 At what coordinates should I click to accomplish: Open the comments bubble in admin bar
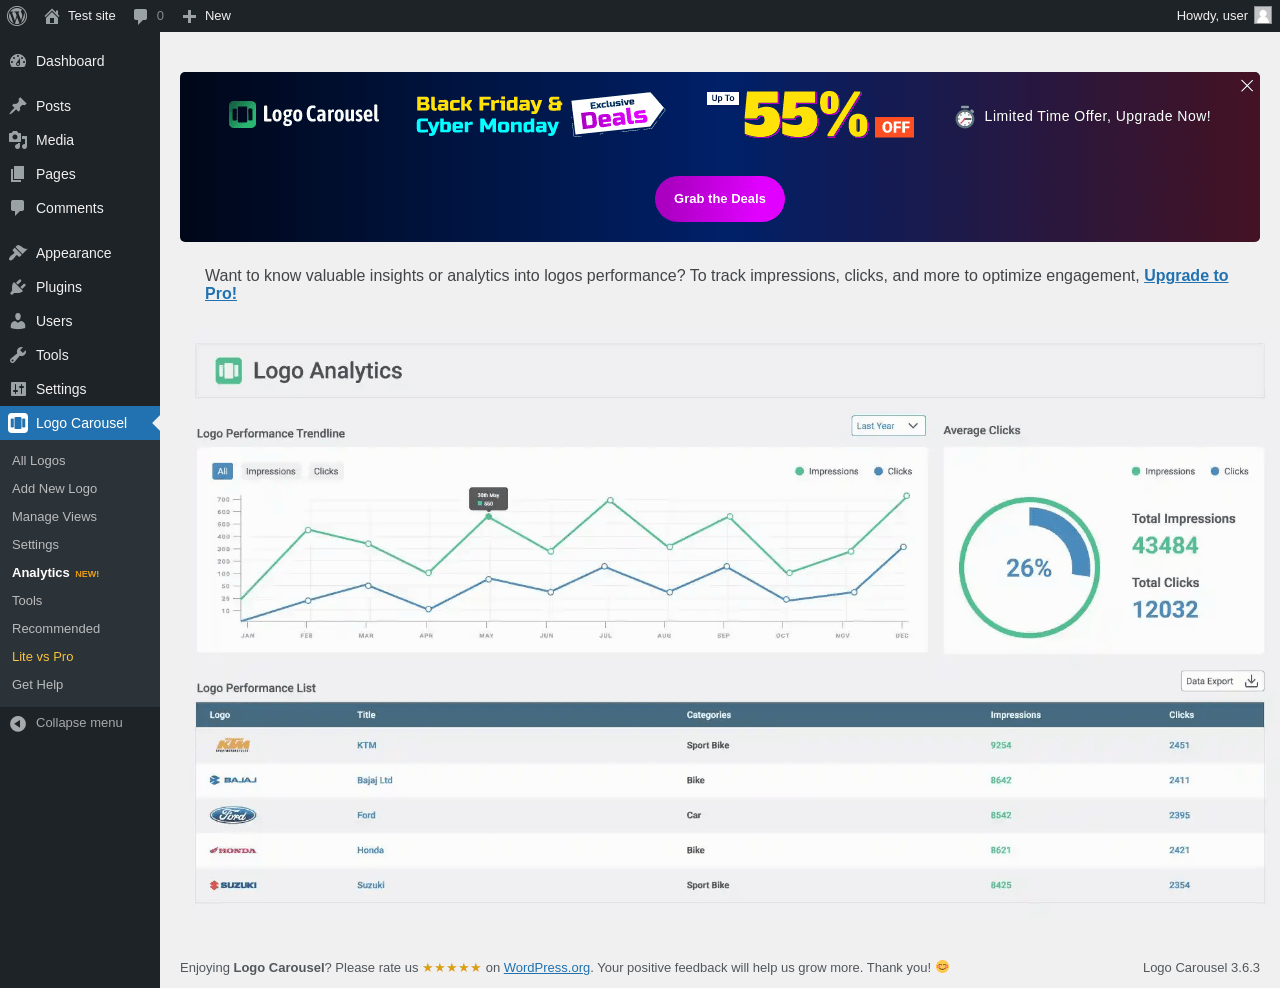pos(140,16)
